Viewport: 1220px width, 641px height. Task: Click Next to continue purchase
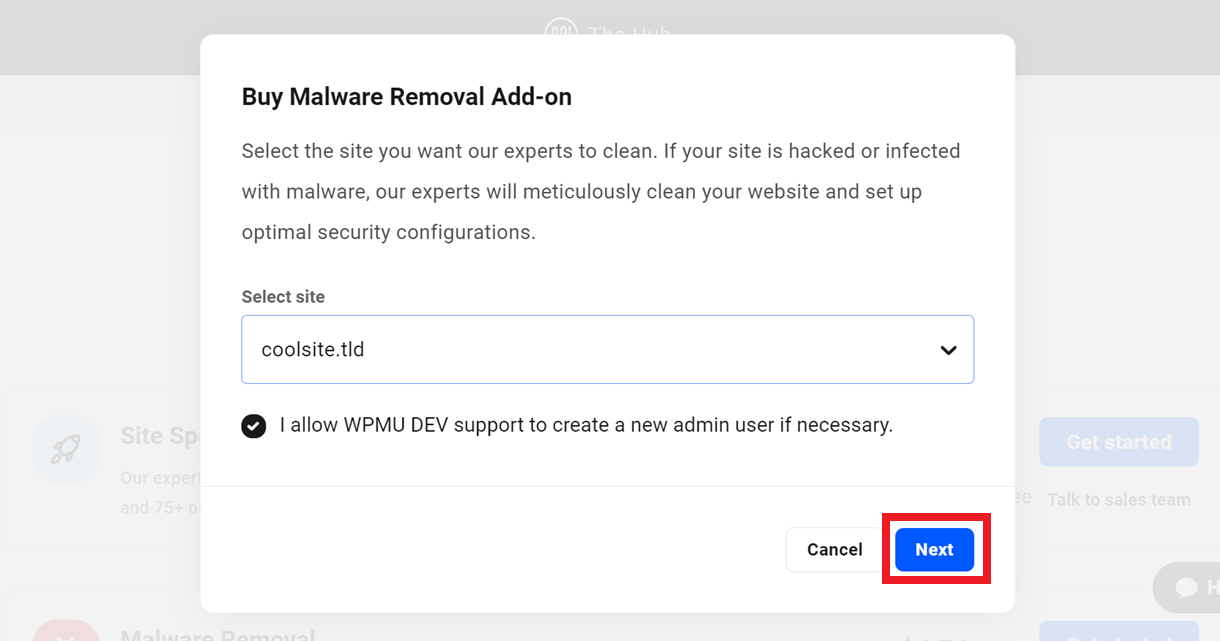[x=934, y=550]
